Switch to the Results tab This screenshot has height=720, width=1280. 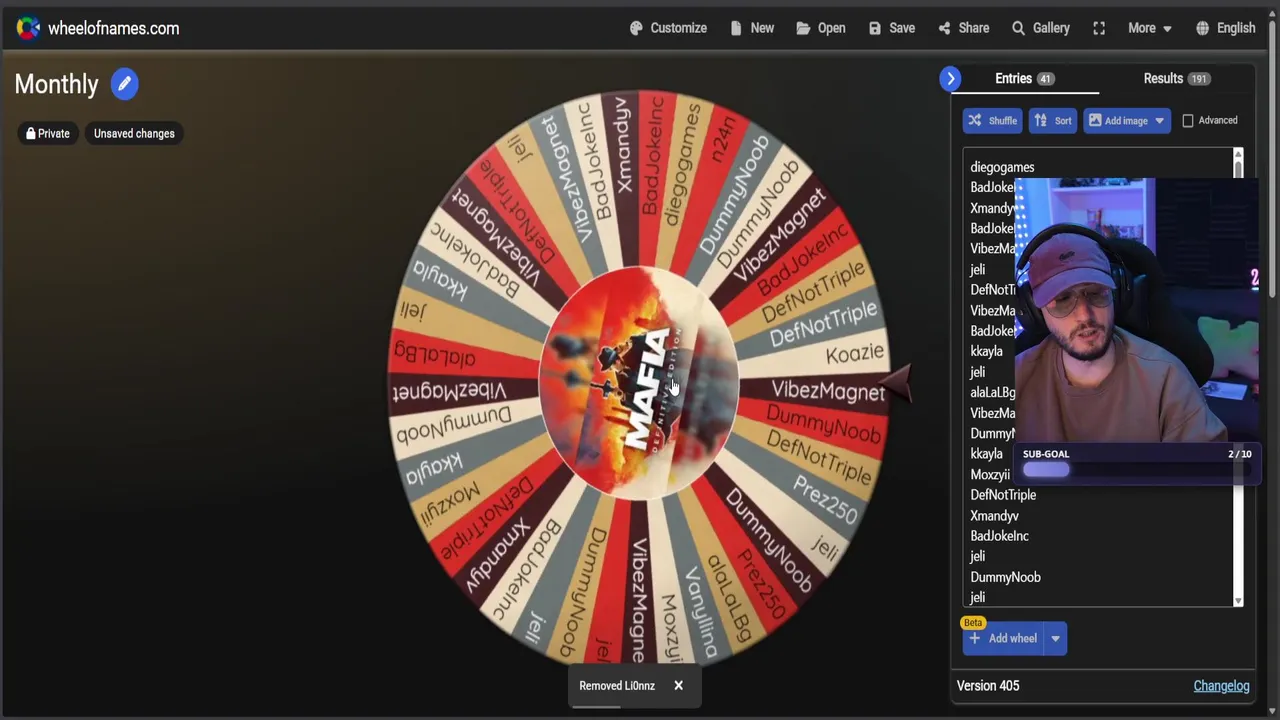(x=1176, y=78)
